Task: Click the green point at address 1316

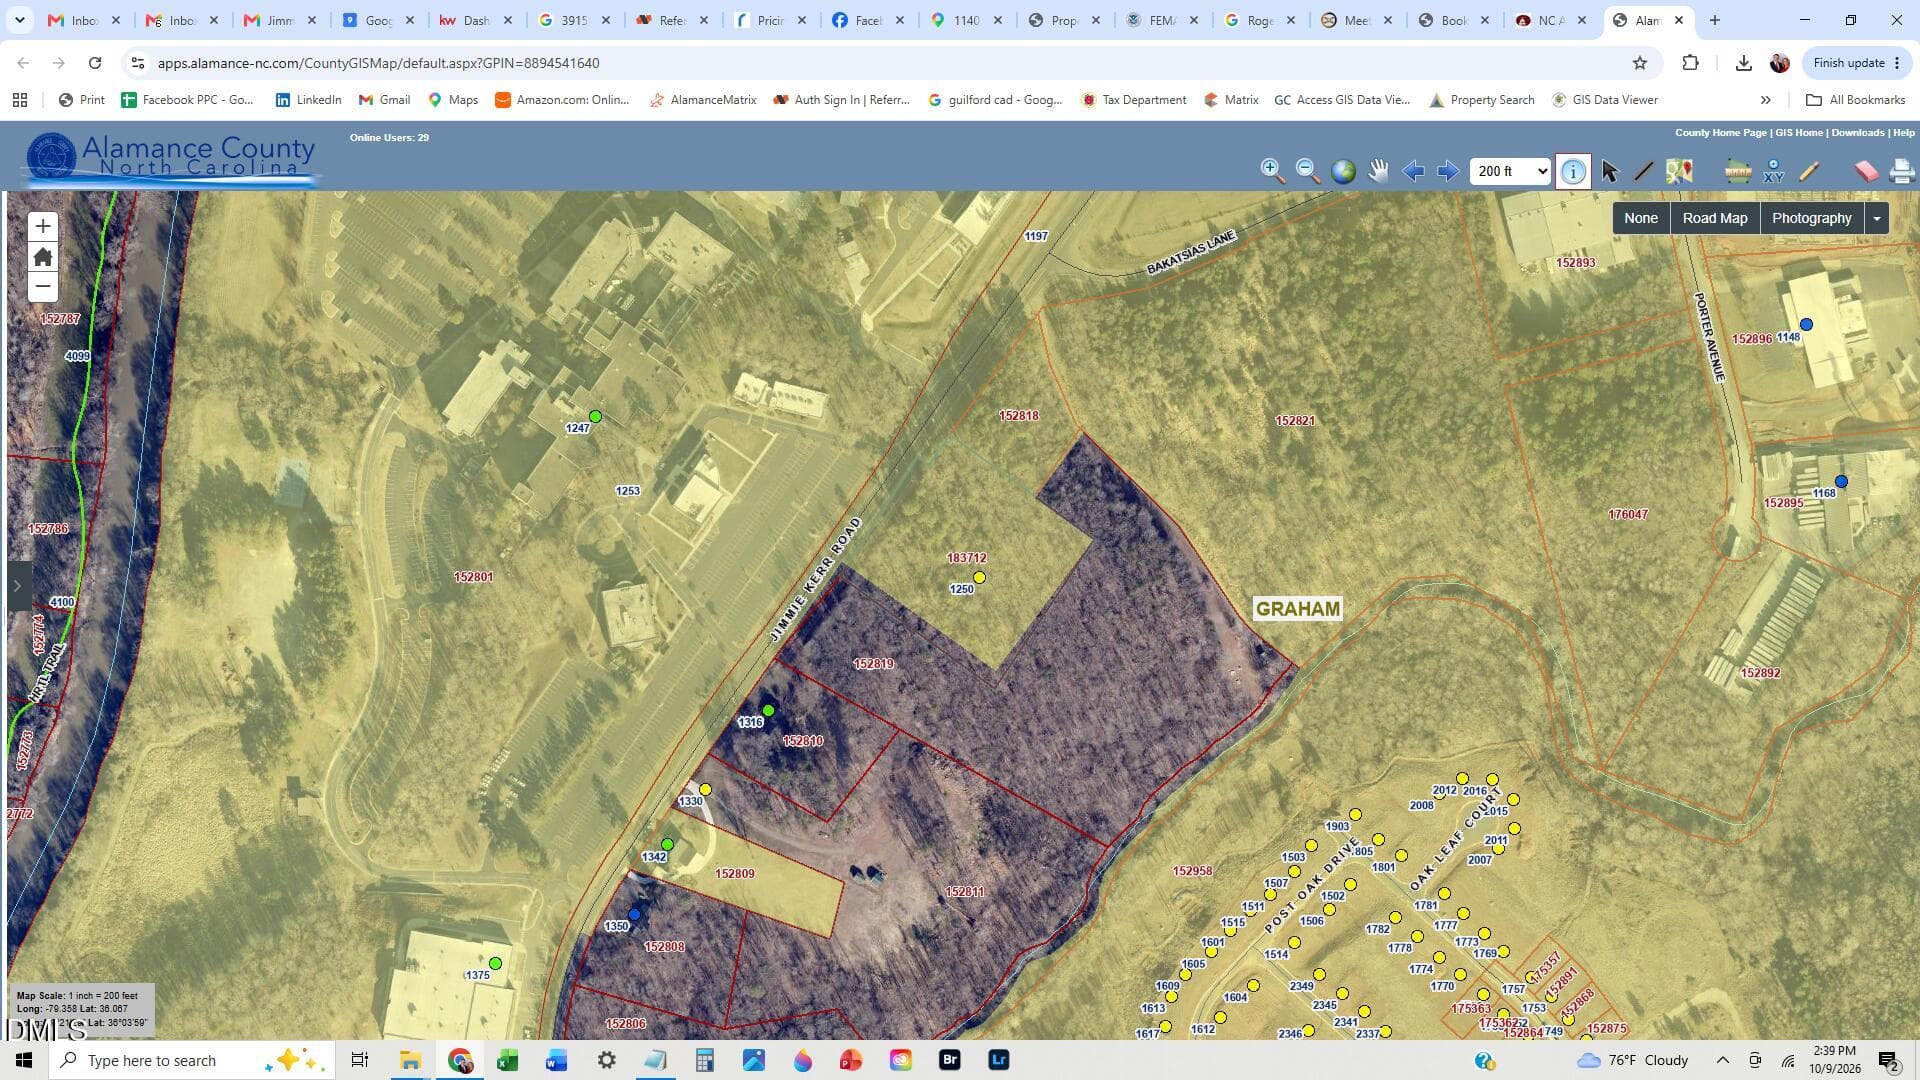Action: [768, 710]
